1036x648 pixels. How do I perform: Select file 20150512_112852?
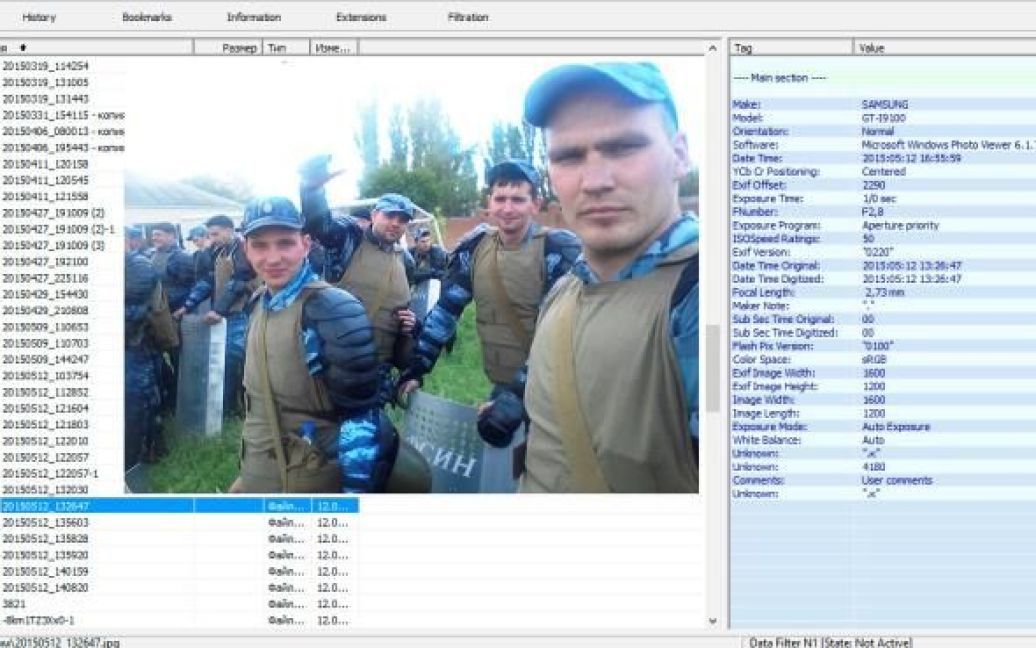pos(45,392)
